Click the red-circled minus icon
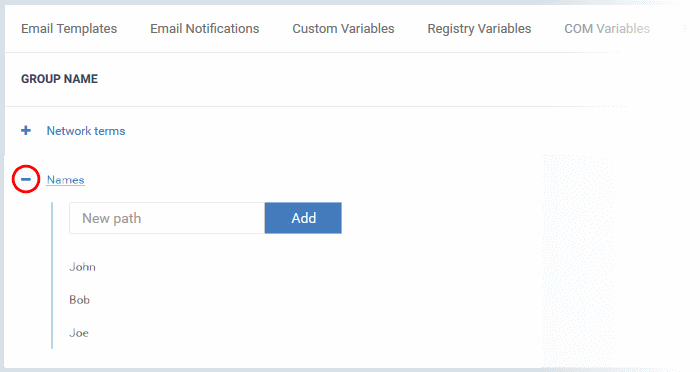This screenshot has height=372, width=700. (x=26, y=179)
